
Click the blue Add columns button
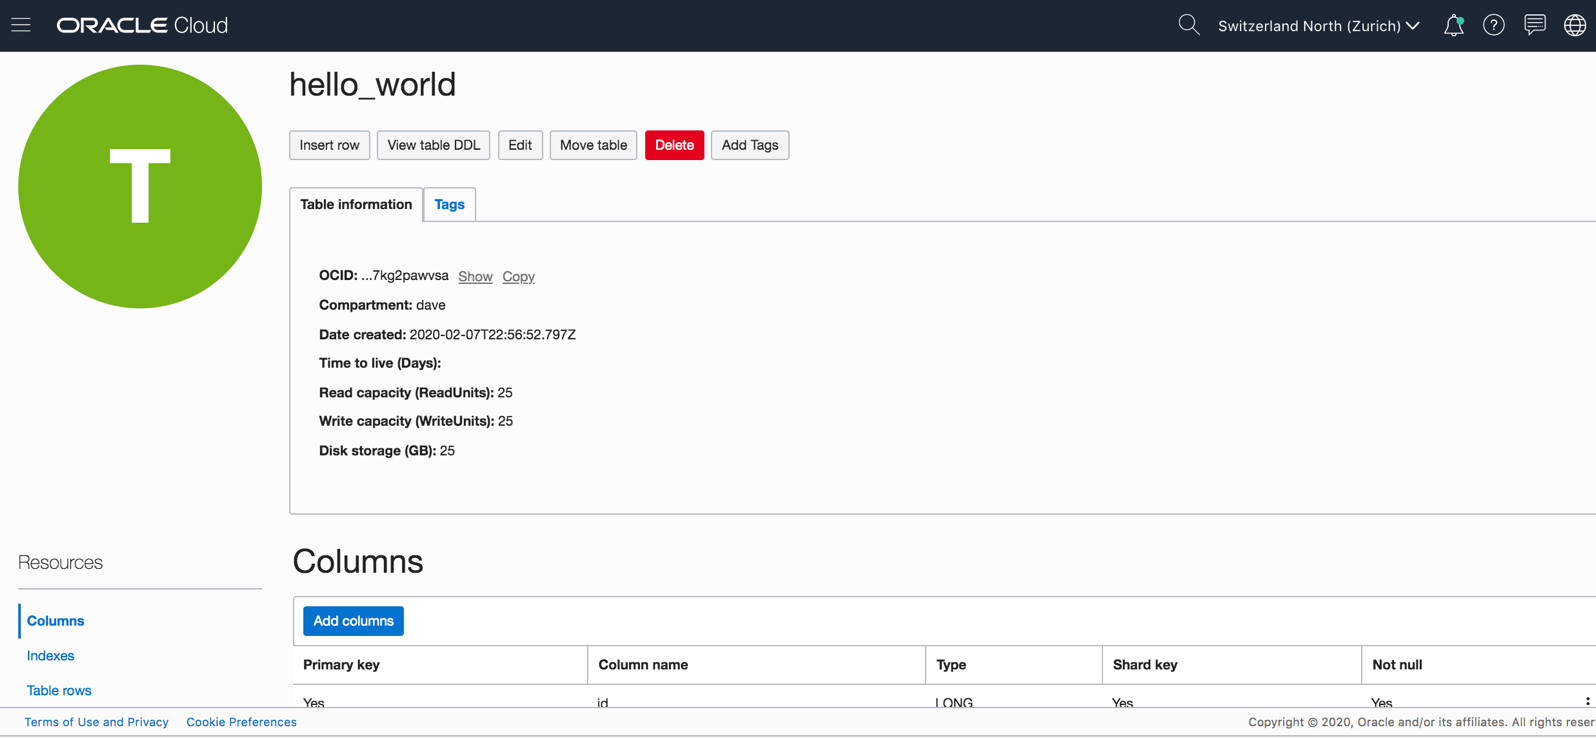[354, 621]
